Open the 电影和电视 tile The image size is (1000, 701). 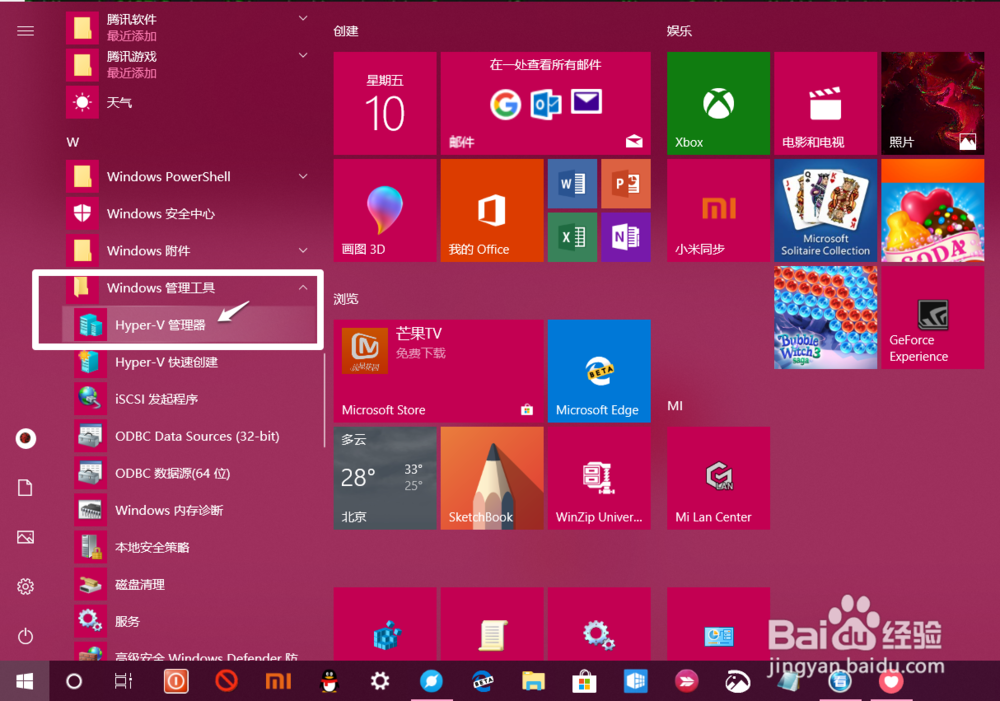(826, 103)
